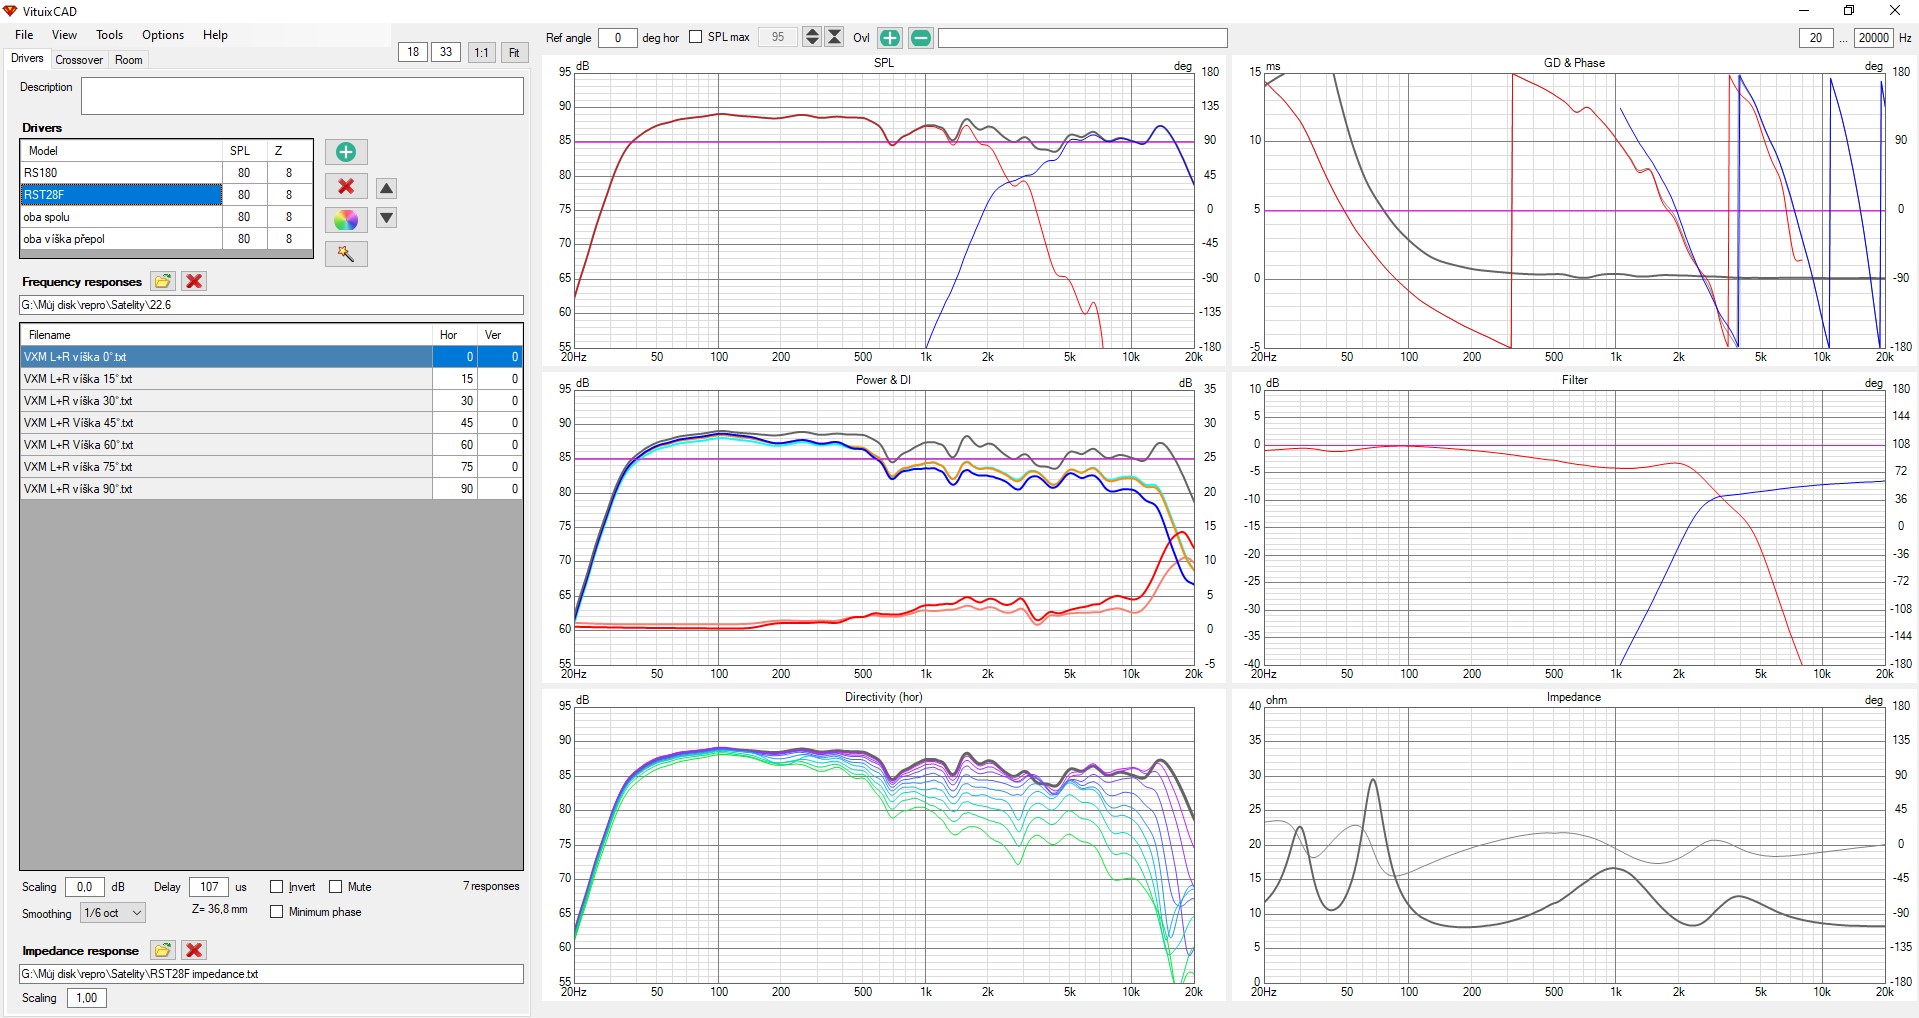Open the Smoothing 1/6 oct dropdown
Screen dimensions: 1919x1018
[x=113, y=913]
